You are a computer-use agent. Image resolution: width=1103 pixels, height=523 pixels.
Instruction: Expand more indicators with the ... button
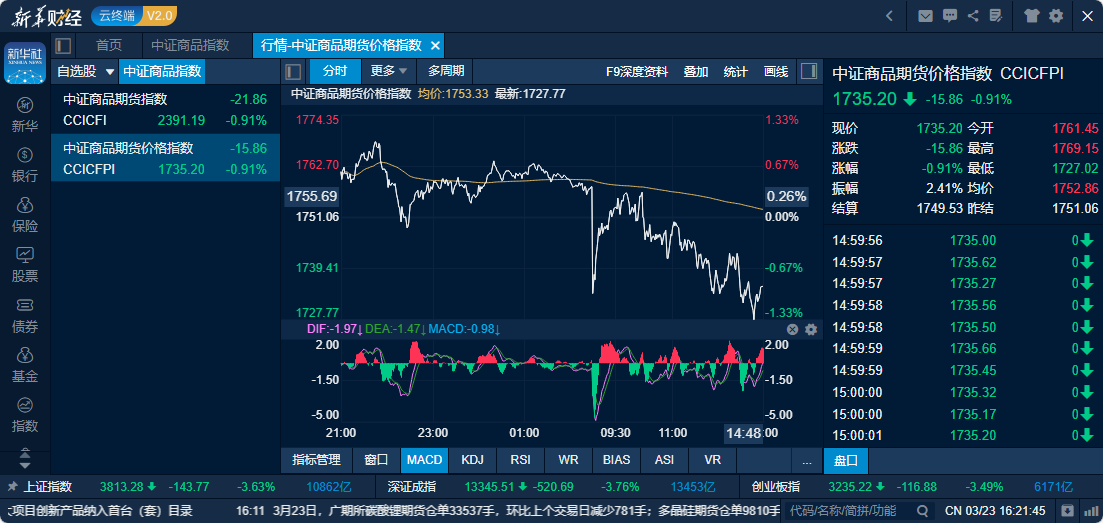(x=807, y=460)
